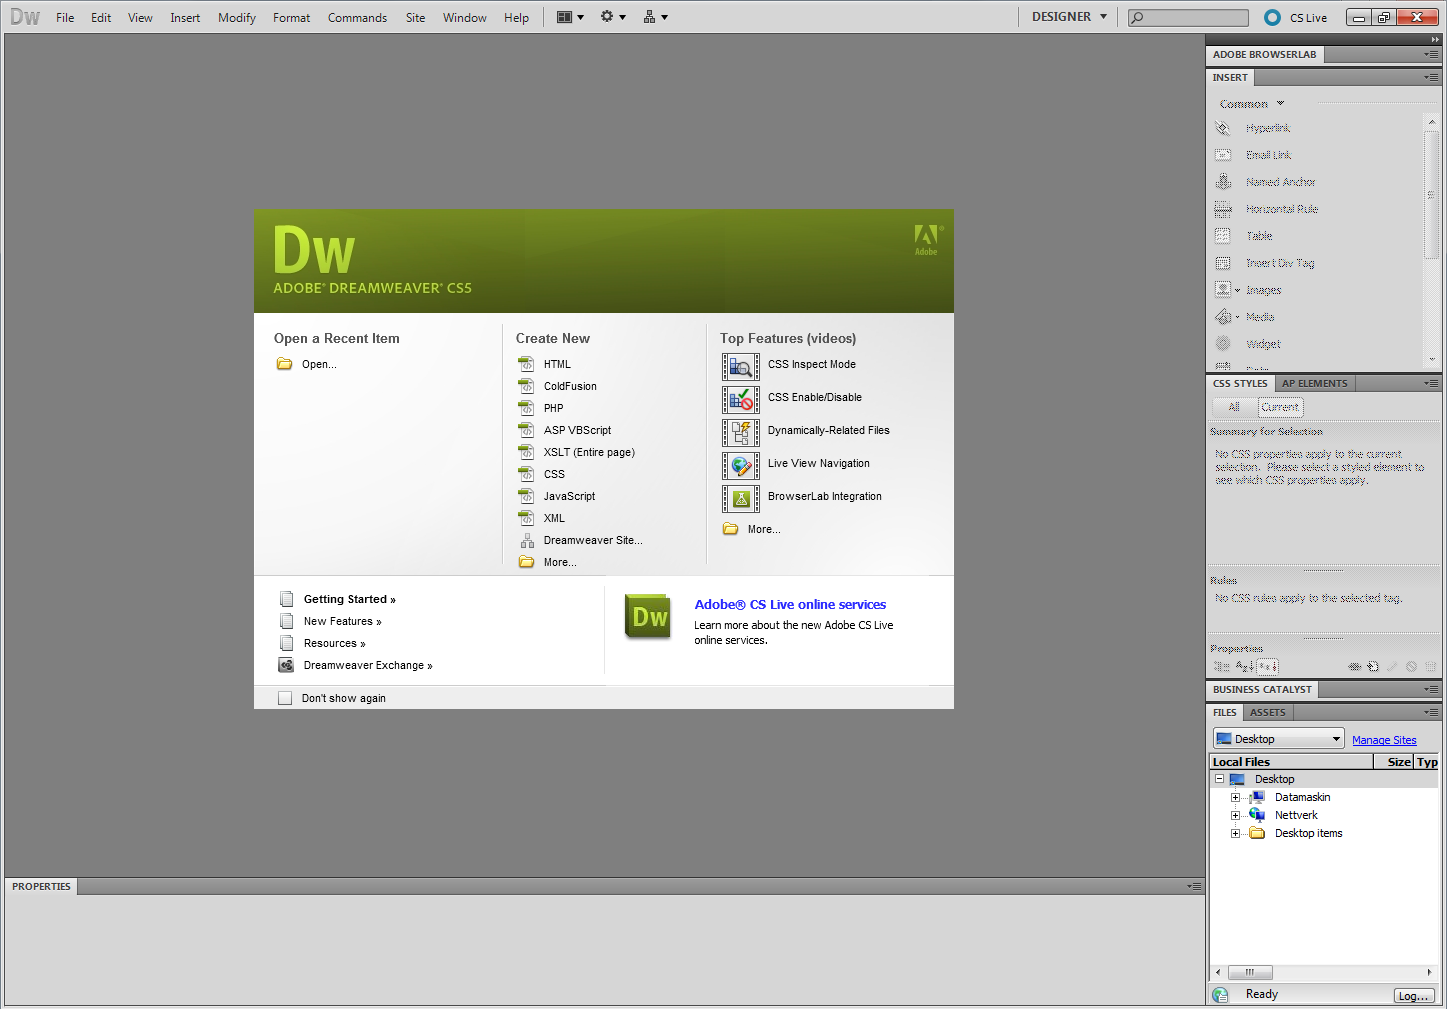This screenshot has height=1009, width=1447.
Task: Open the Images dropdown arrow in Insert panel
Action: tap(1238, 291)
